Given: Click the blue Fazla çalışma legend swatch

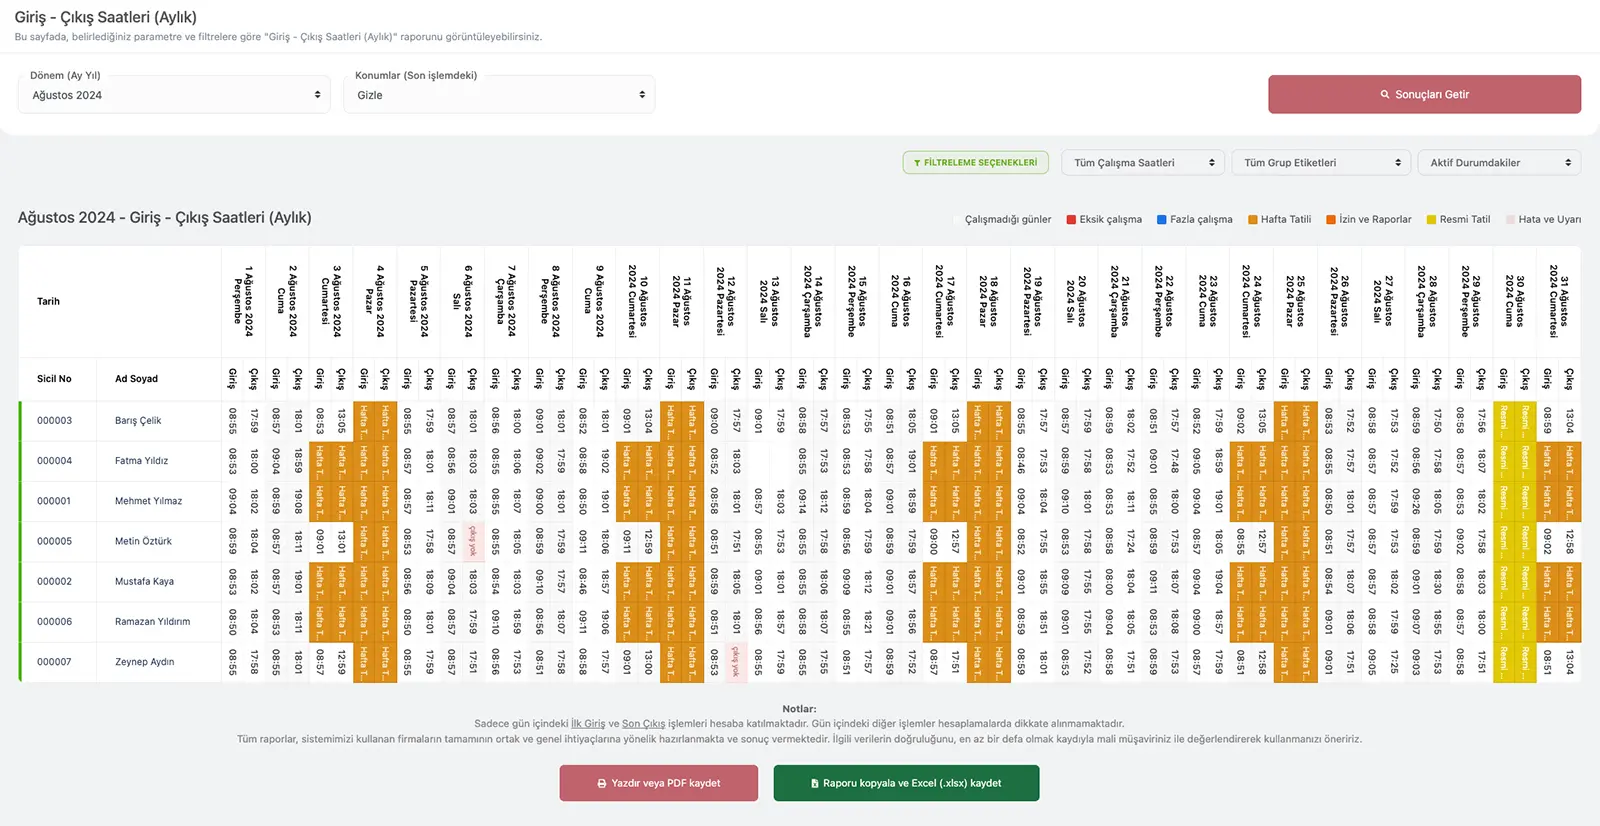Looking at the screenshot, I should coord(1162,220).
